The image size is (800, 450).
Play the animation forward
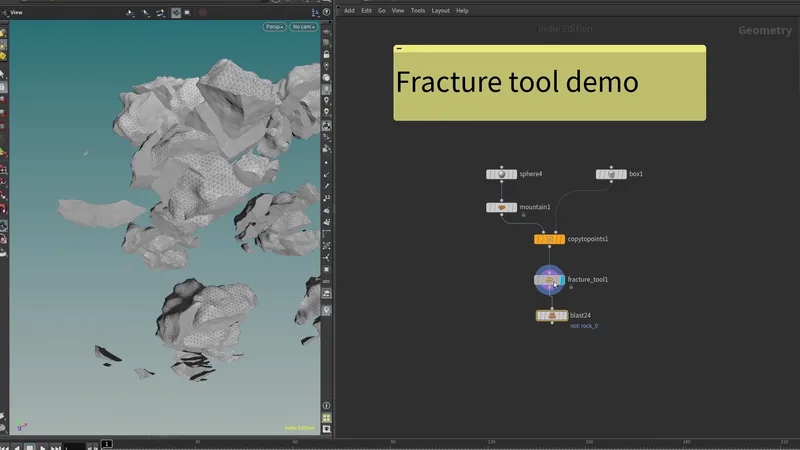[42, 447]
